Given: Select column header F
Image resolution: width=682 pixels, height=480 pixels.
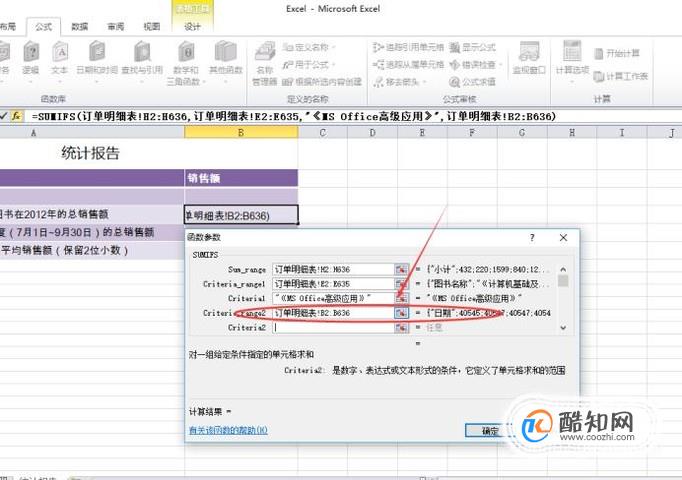Looking at the screenshot, I should (472, 133).
